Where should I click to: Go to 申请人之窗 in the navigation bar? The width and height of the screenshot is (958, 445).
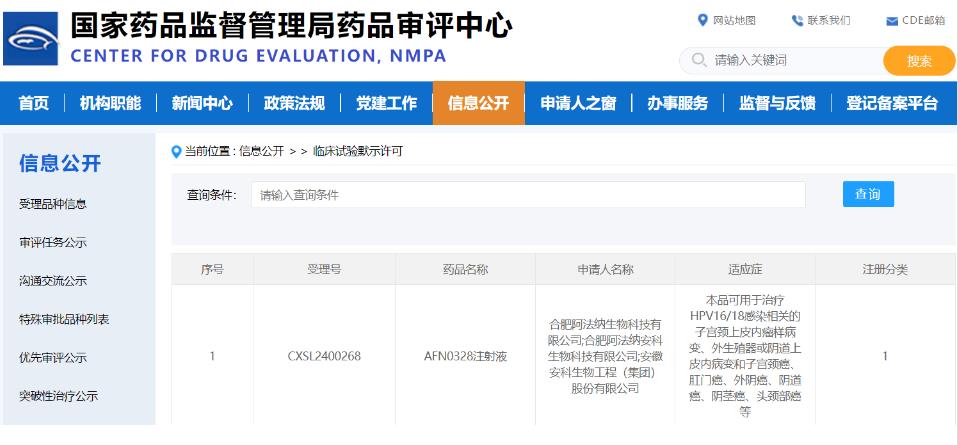pos(578,103)
